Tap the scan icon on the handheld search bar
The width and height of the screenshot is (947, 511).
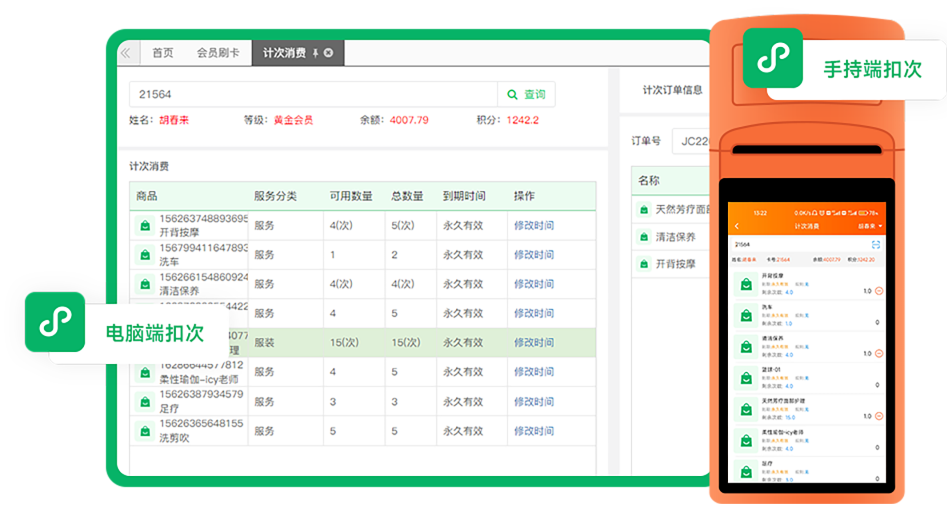click(x=877, y=244)
